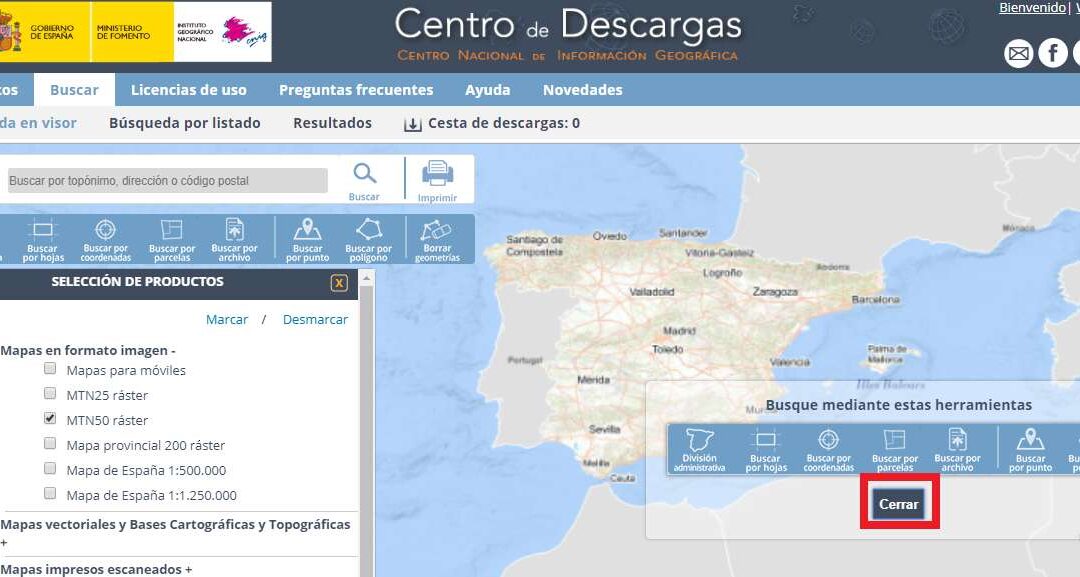Select Buscar por parcelas tool in left toolbar
The image size is (1080, 577).
coord(172,240)
